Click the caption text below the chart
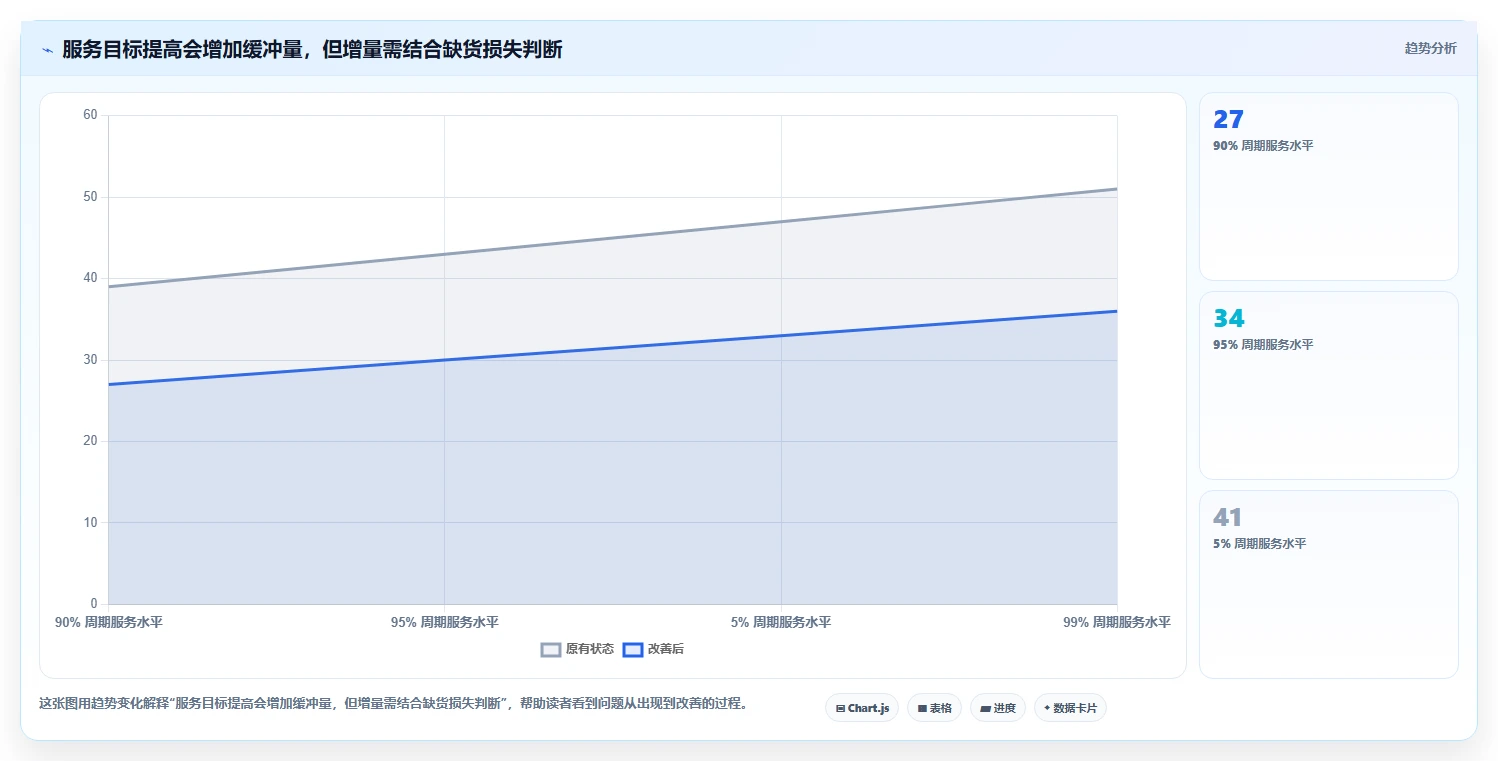1498x761 pixels. (x=394, y=704)
